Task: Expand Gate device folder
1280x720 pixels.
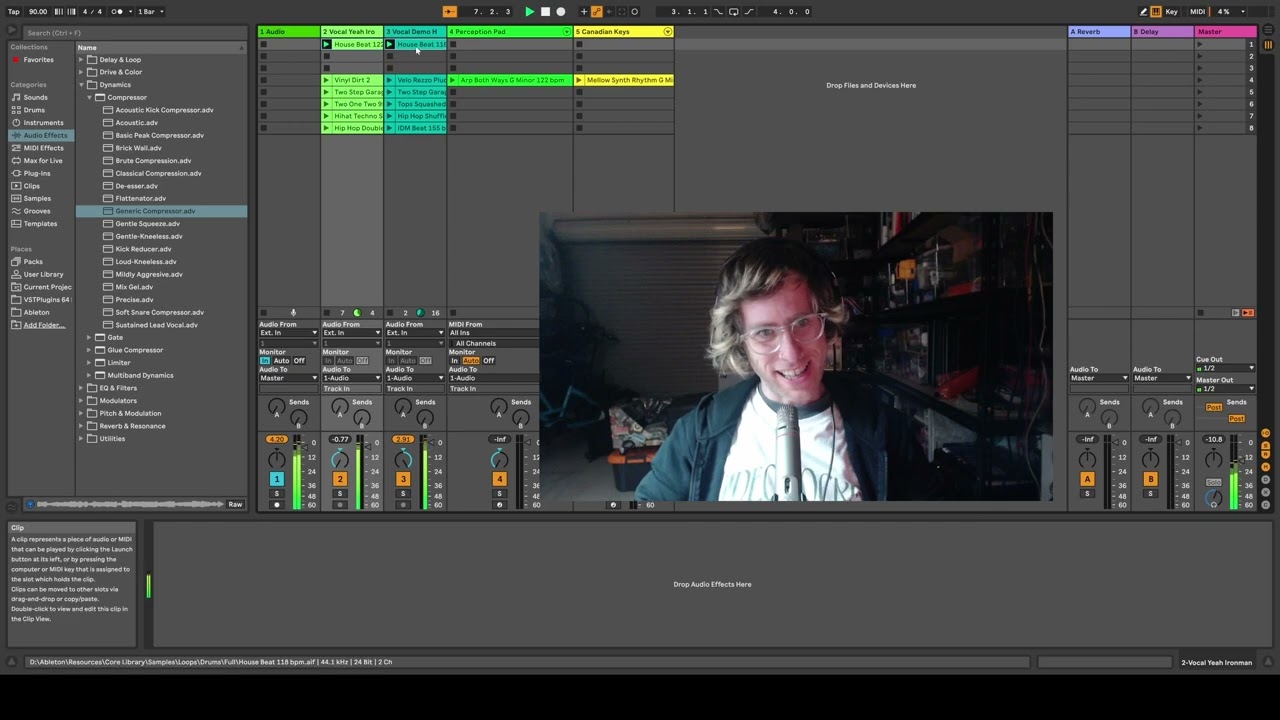Action: (89, 338)
